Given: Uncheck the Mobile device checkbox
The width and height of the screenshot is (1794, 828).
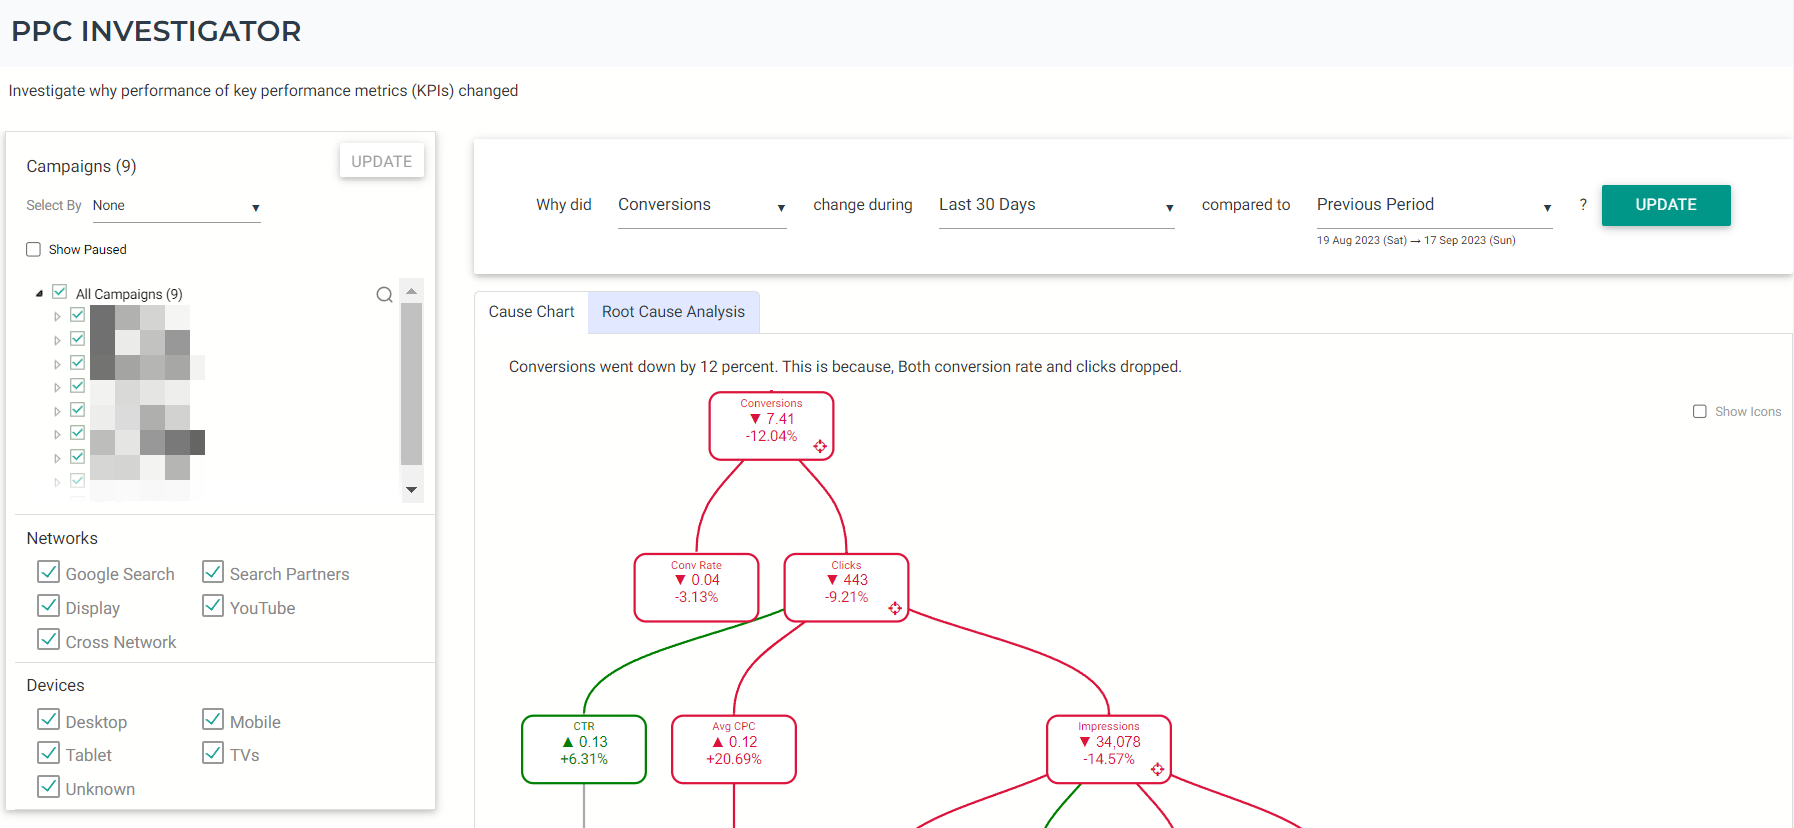Looking at the screenshot, I should pyautogui.click(x=213, y=720).
